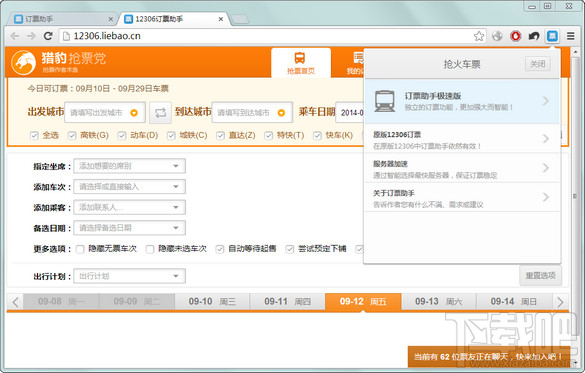Screen dimensions: 585x373
Task: Expand the 出行计划 dropdown
Action: 129,276
